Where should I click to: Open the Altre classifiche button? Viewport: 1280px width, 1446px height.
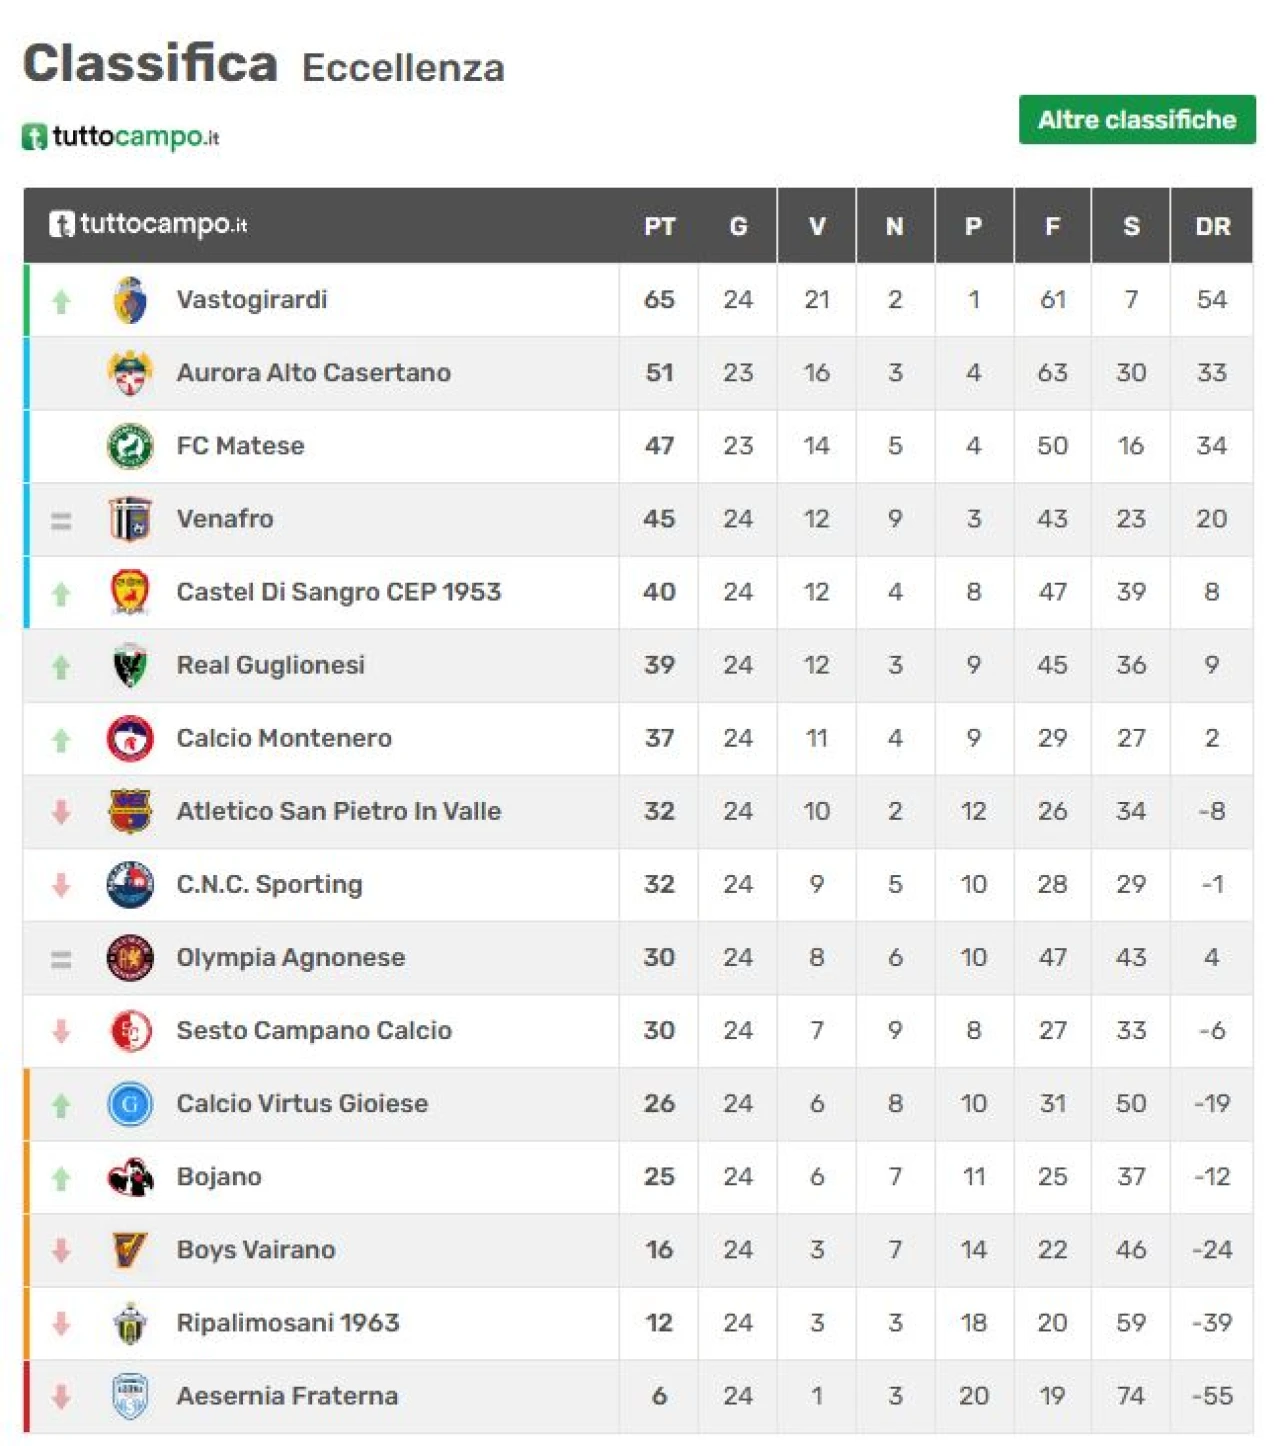[x=1137, y=120]
